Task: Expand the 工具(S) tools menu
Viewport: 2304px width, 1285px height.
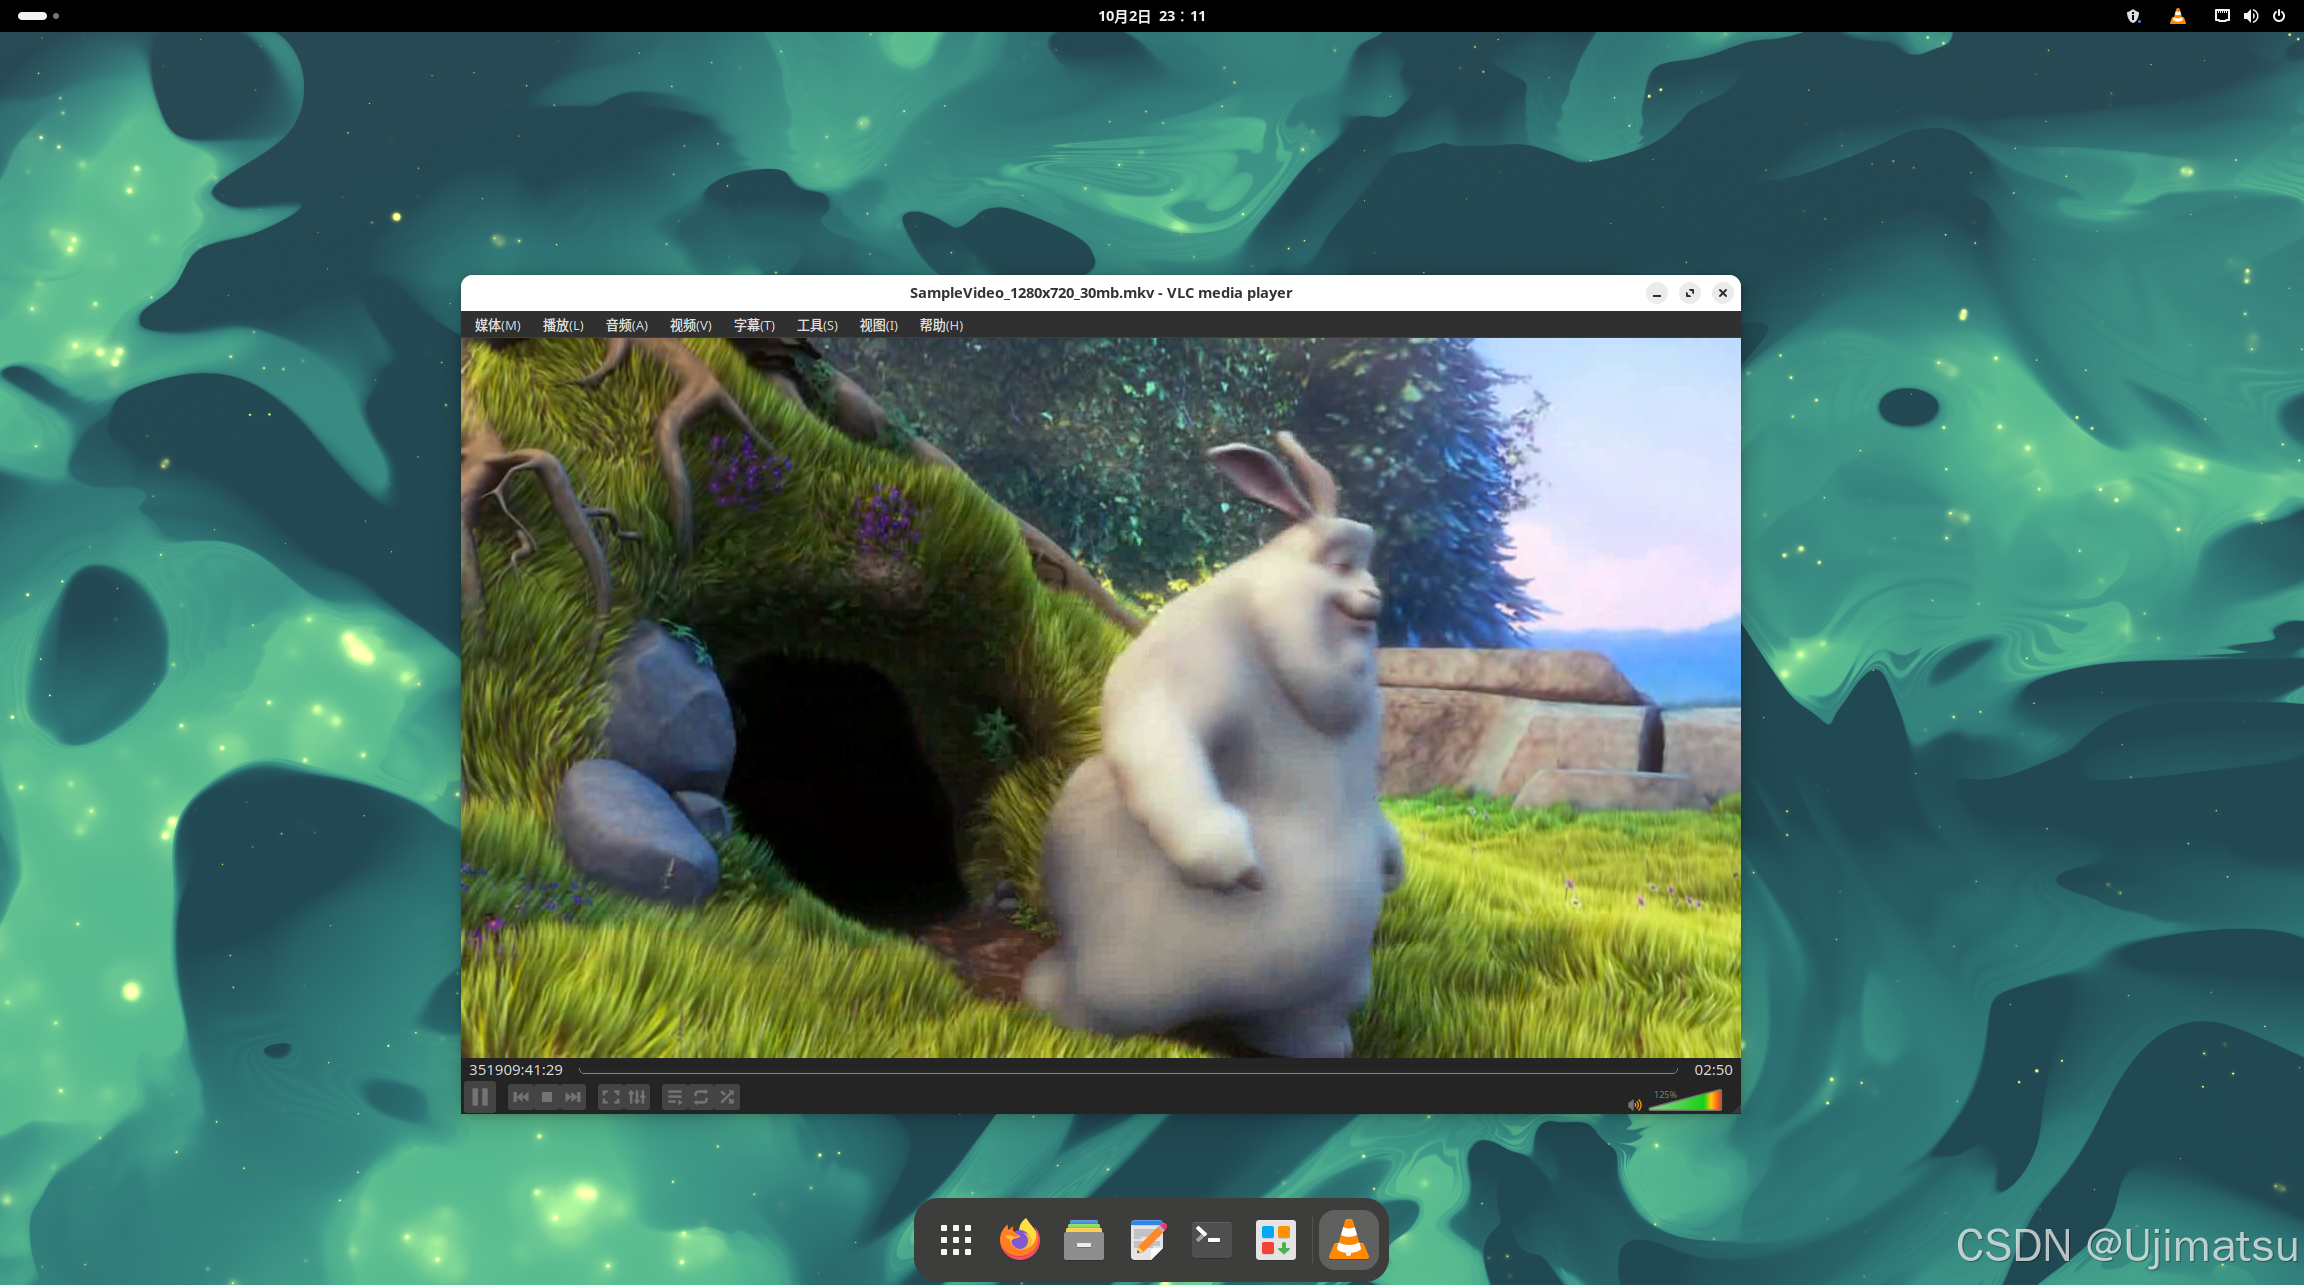Action: coord(817,325)
